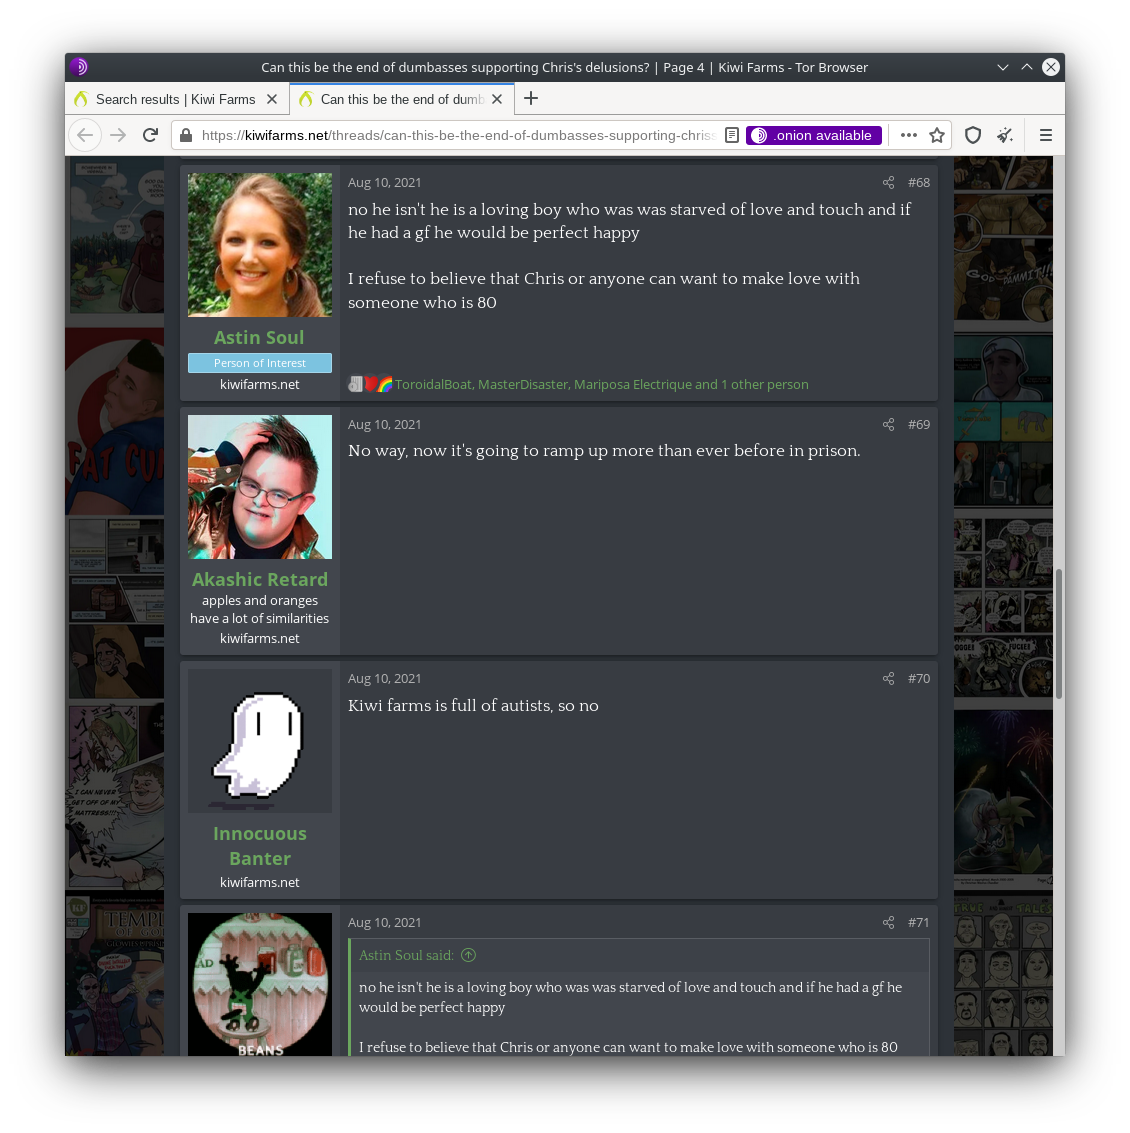Click the rainbow reaction icon on post #68

(x=386, y=384)
